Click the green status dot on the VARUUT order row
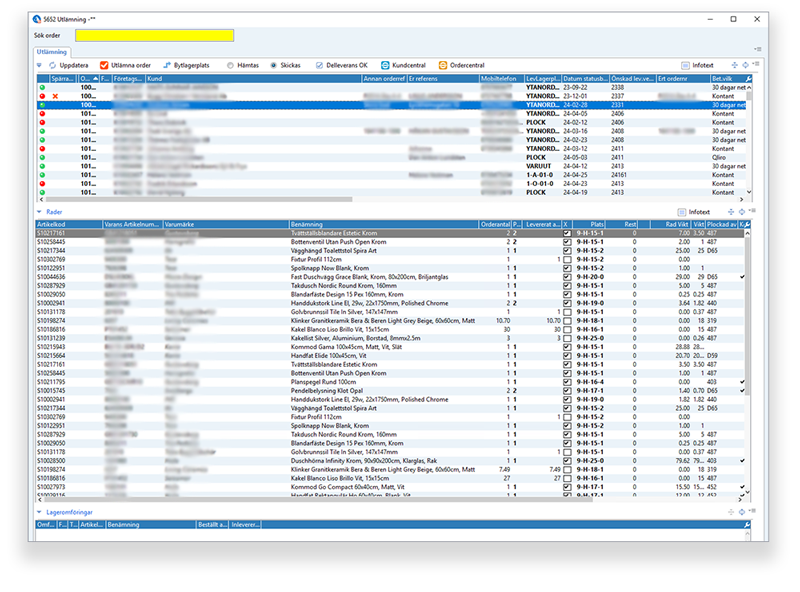This screenshot has height=592, width=800. (x=42, y=166)
